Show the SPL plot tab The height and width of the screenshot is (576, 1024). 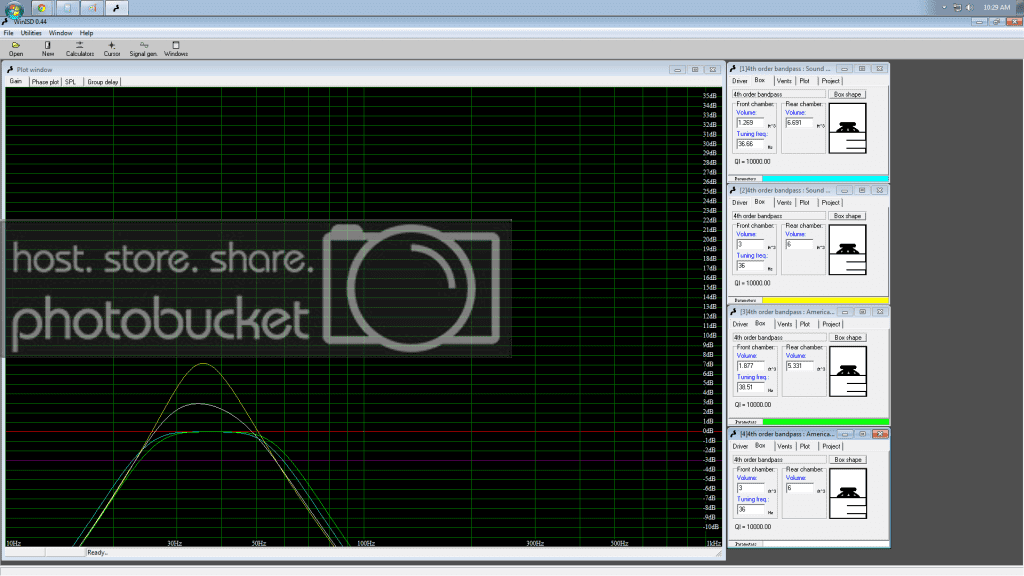71,82
